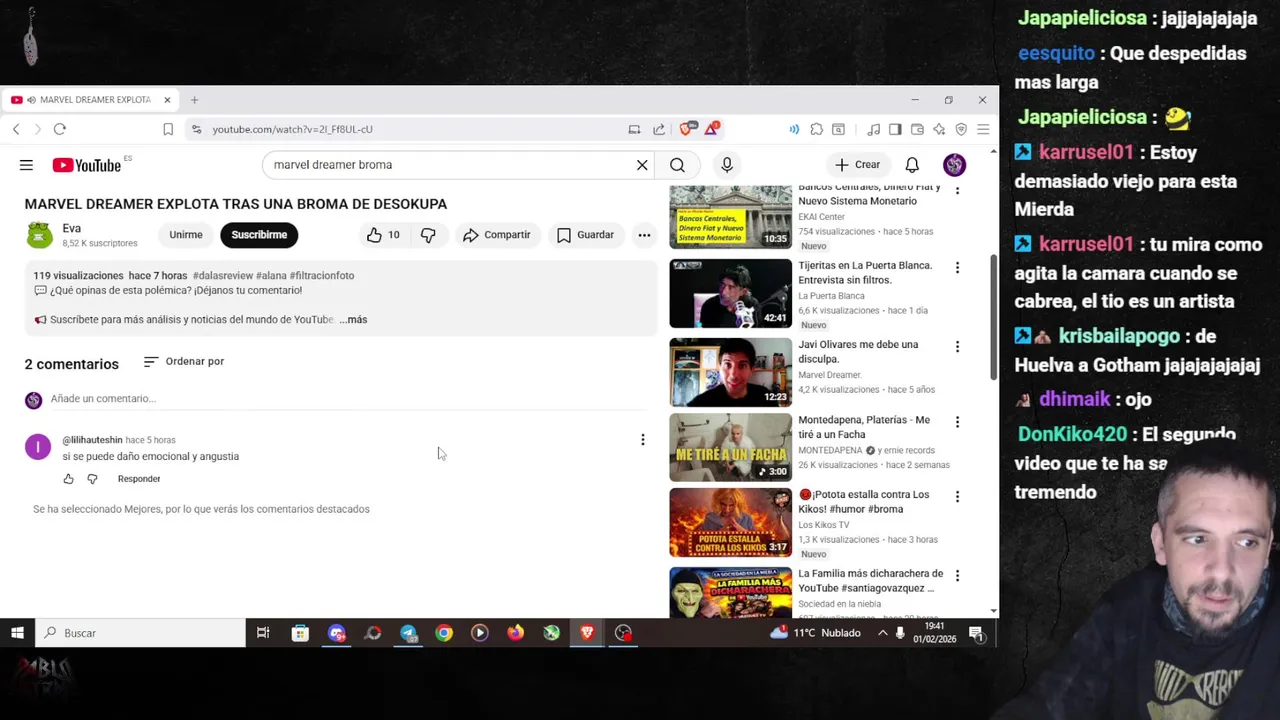Image resolution: width=1280 pixels, height=720 pixels.
Task: Clear the search box with the X
Action: pos(642,165)
